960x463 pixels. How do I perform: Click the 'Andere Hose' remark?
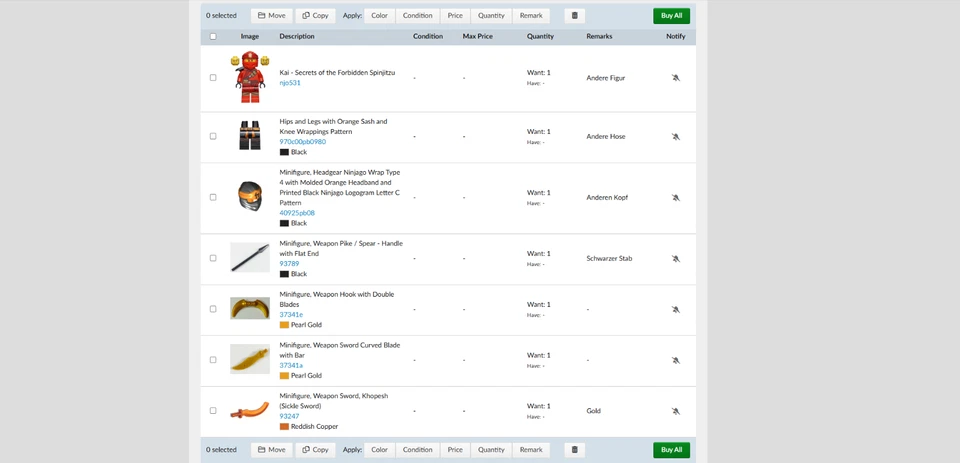[x=606, y=137]
